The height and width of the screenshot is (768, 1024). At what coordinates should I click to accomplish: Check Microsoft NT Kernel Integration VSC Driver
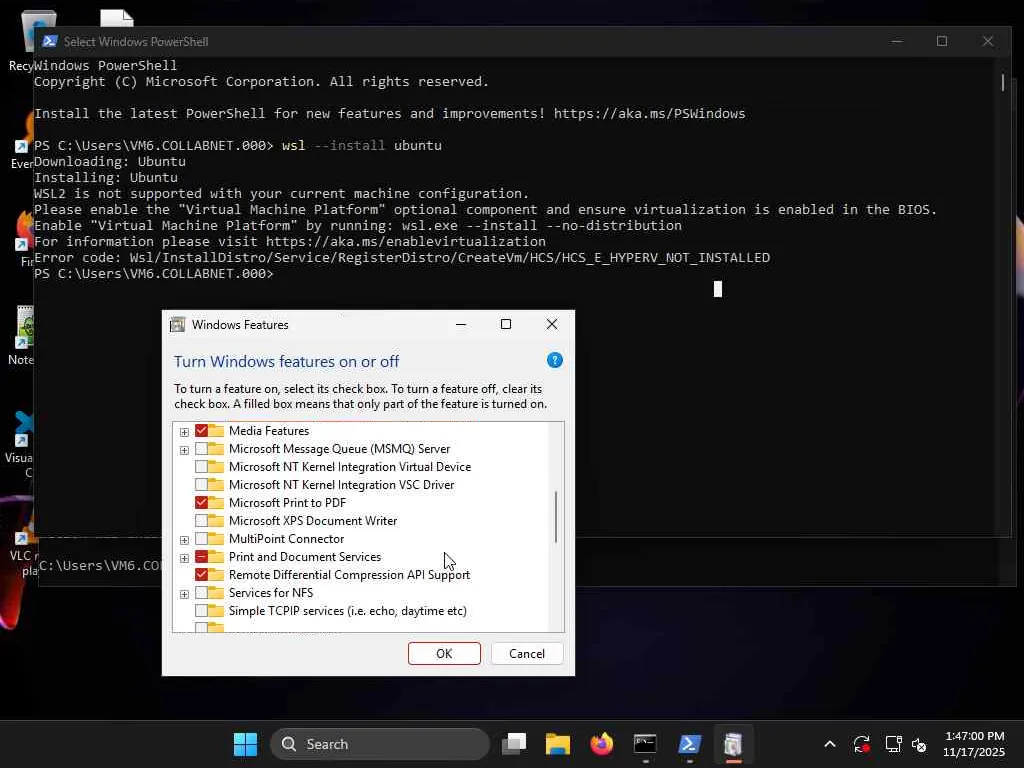(201, 485)
